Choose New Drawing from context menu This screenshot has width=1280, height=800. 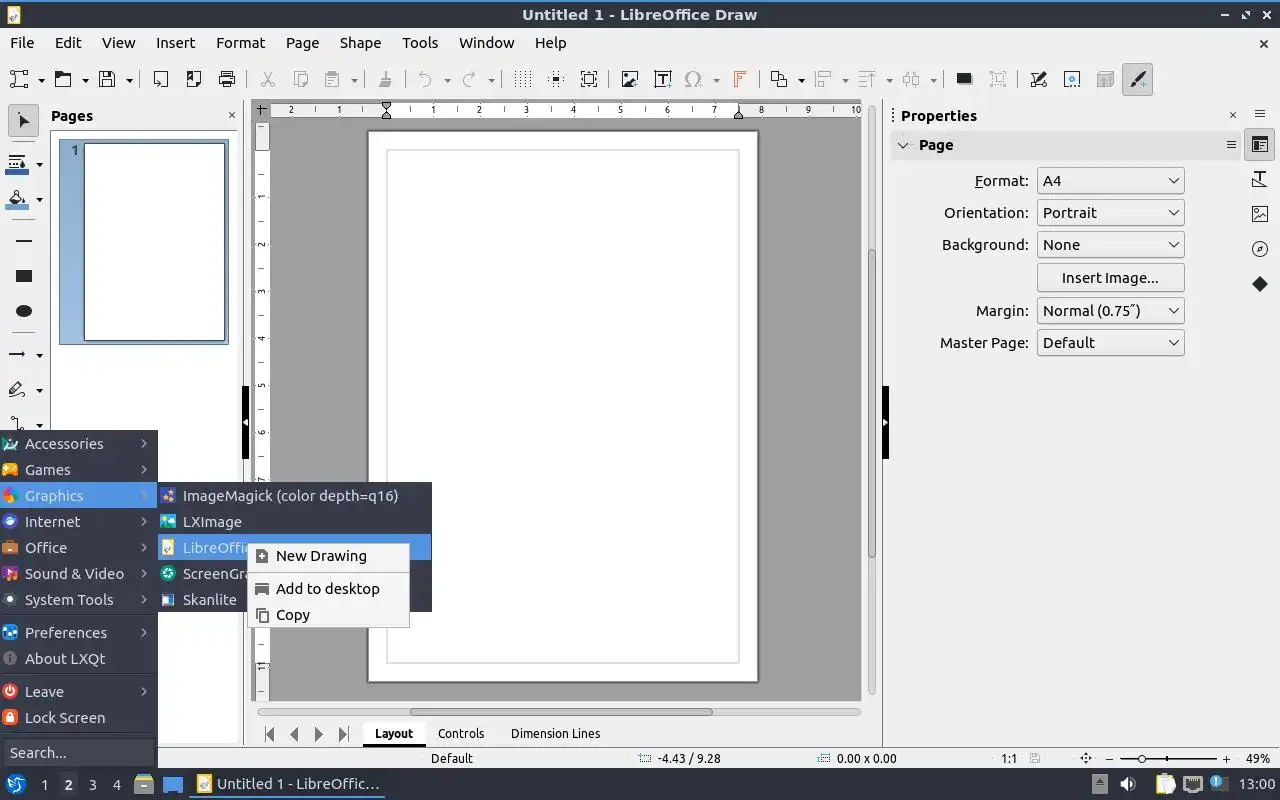point(328,556)
